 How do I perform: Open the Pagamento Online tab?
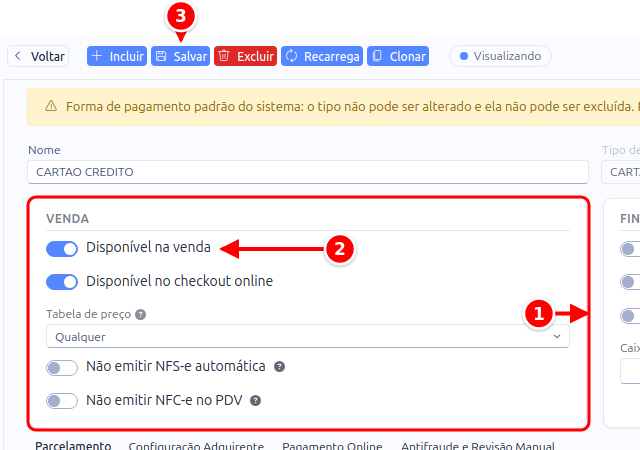[x=332, y=446]
